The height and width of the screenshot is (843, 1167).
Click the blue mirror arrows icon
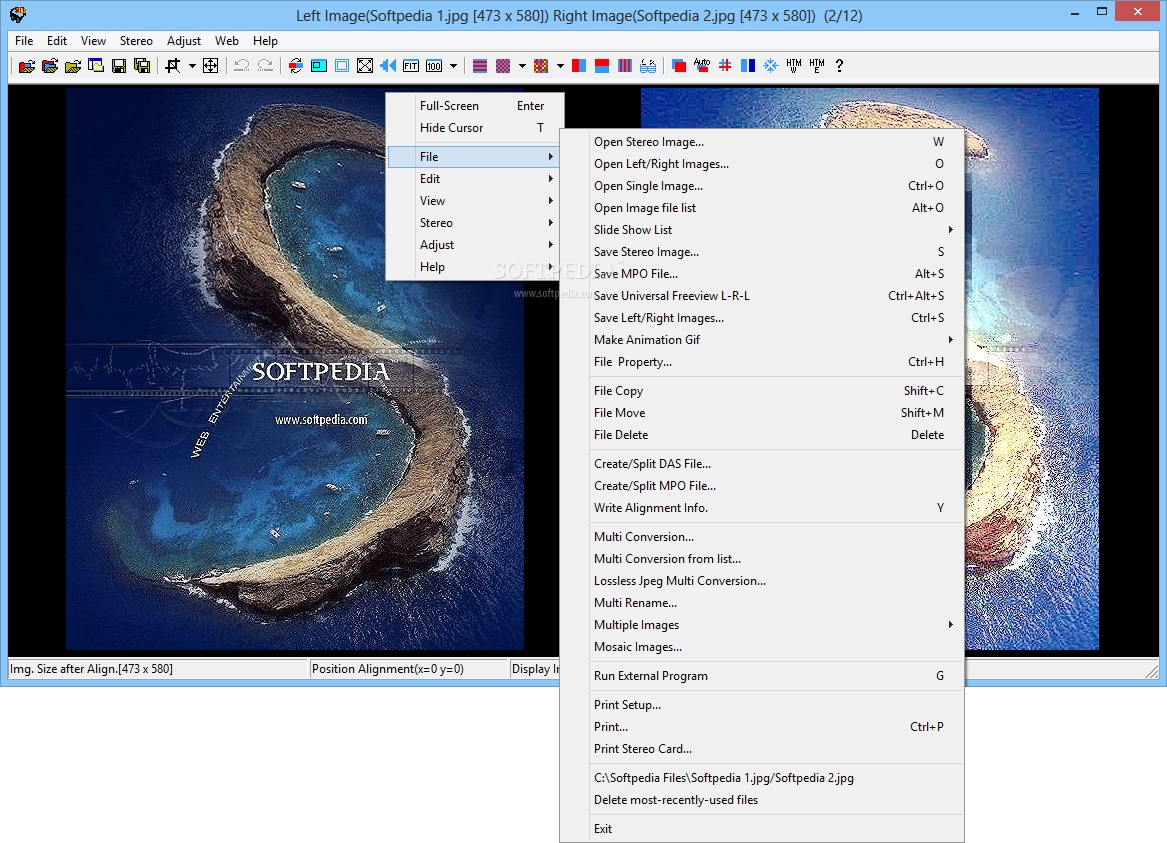coord(388,65)
